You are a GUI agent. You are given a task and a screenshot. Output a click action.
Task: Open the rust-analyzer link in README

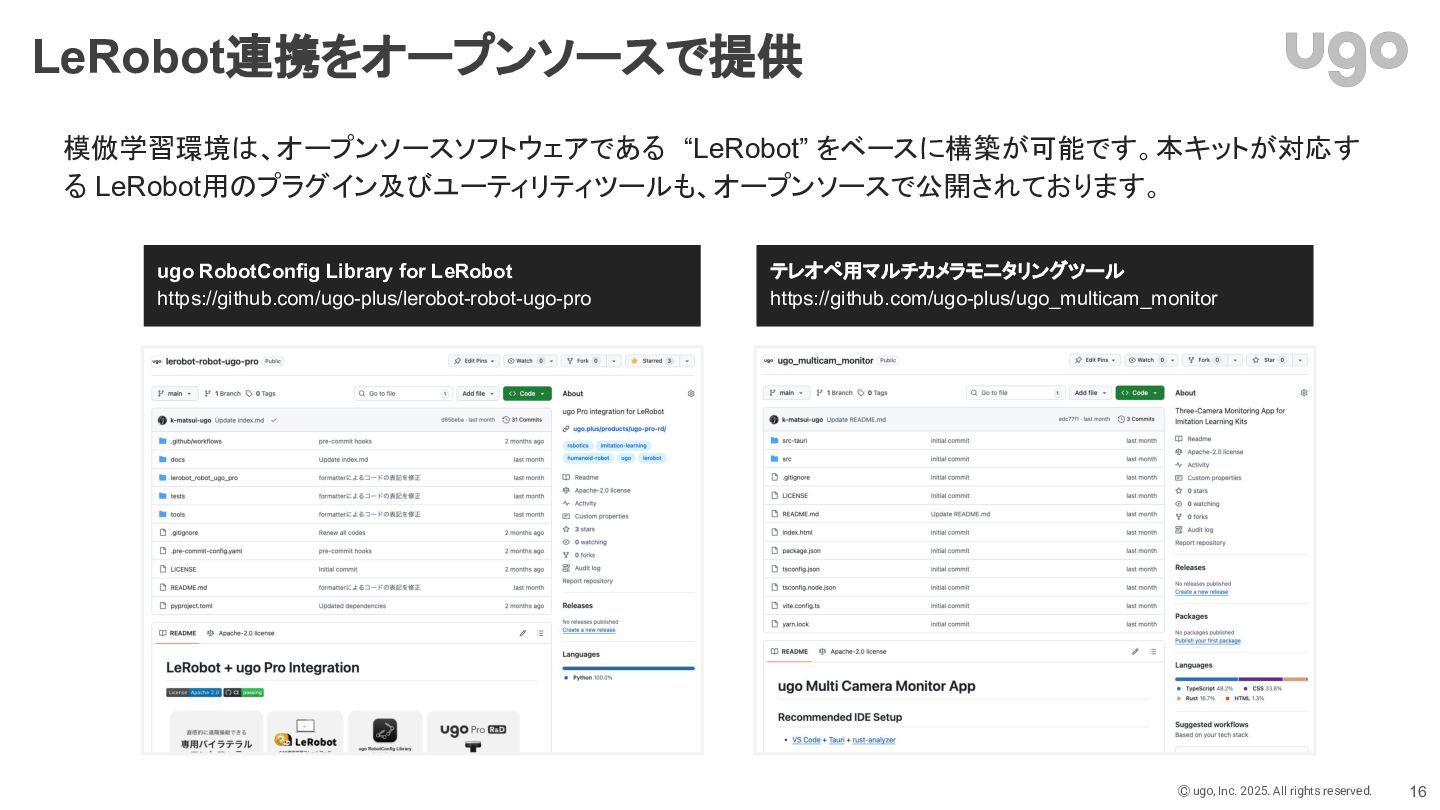click(x=874, y=740)
